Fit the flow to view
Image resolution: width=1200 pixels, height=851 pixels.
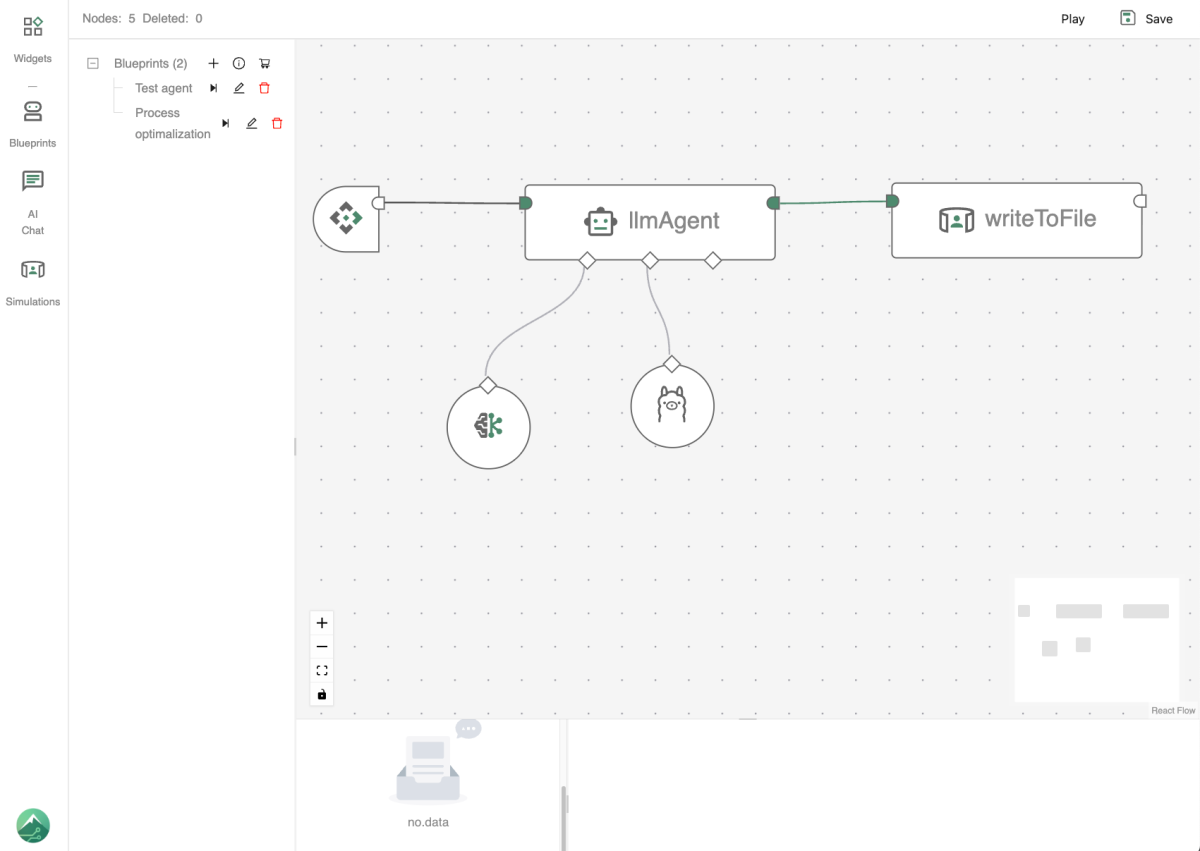(x=322, y=670)
